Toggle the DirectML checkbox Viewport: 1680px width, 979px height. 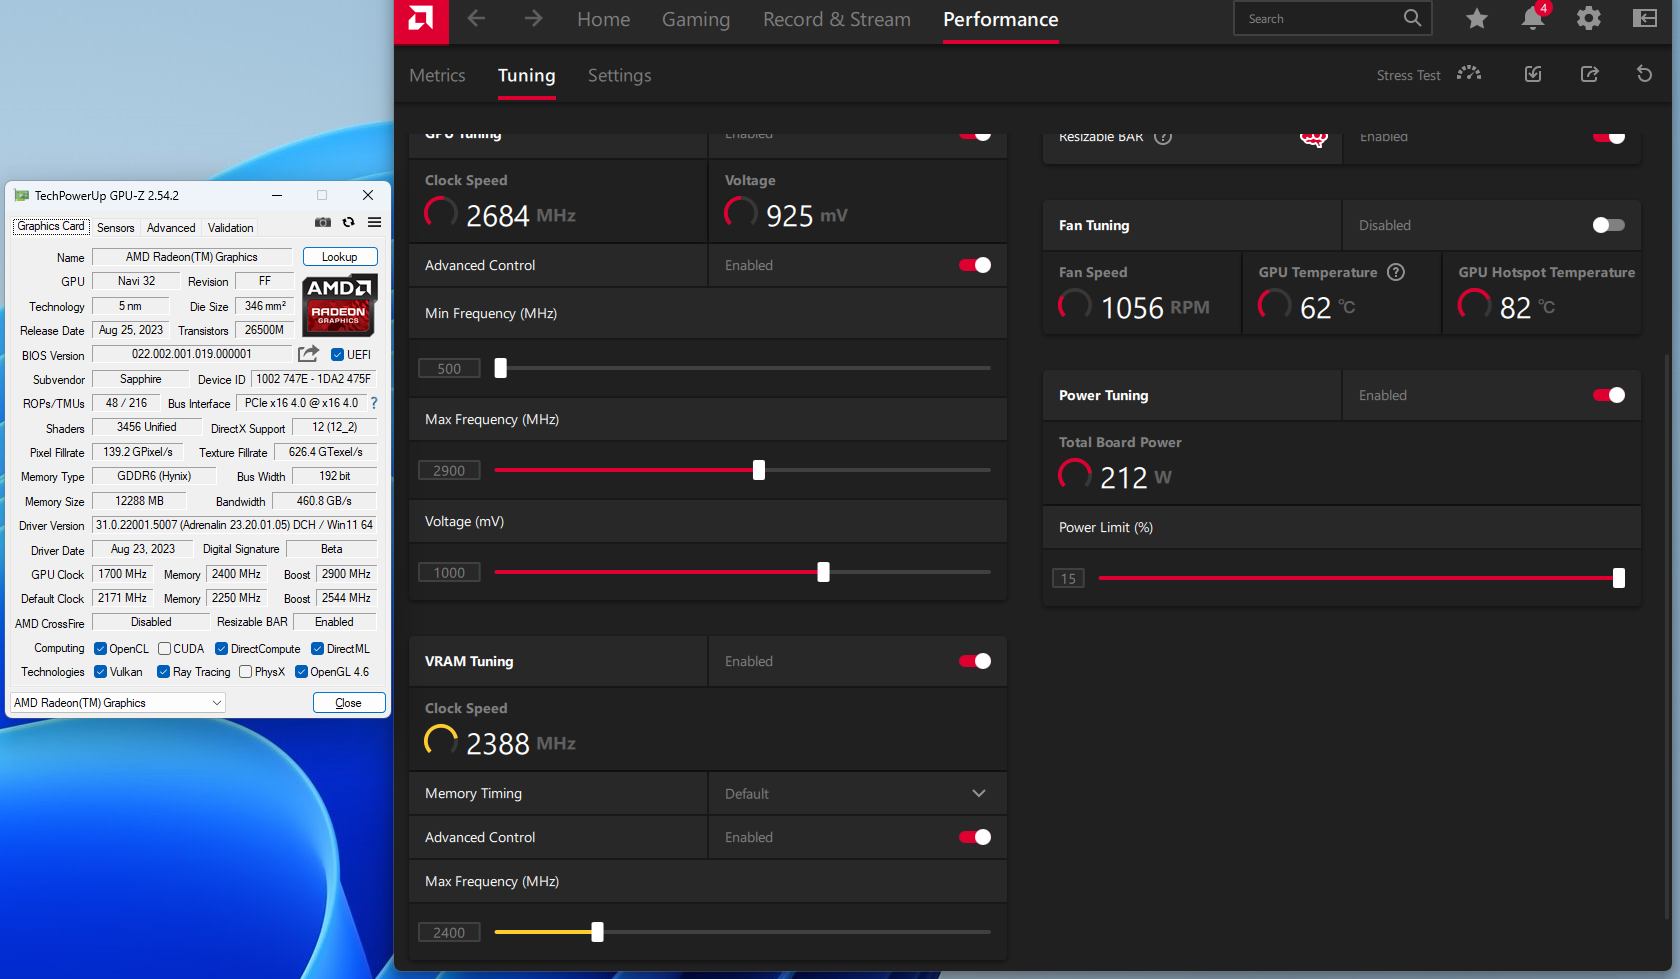tap(317, 649)
